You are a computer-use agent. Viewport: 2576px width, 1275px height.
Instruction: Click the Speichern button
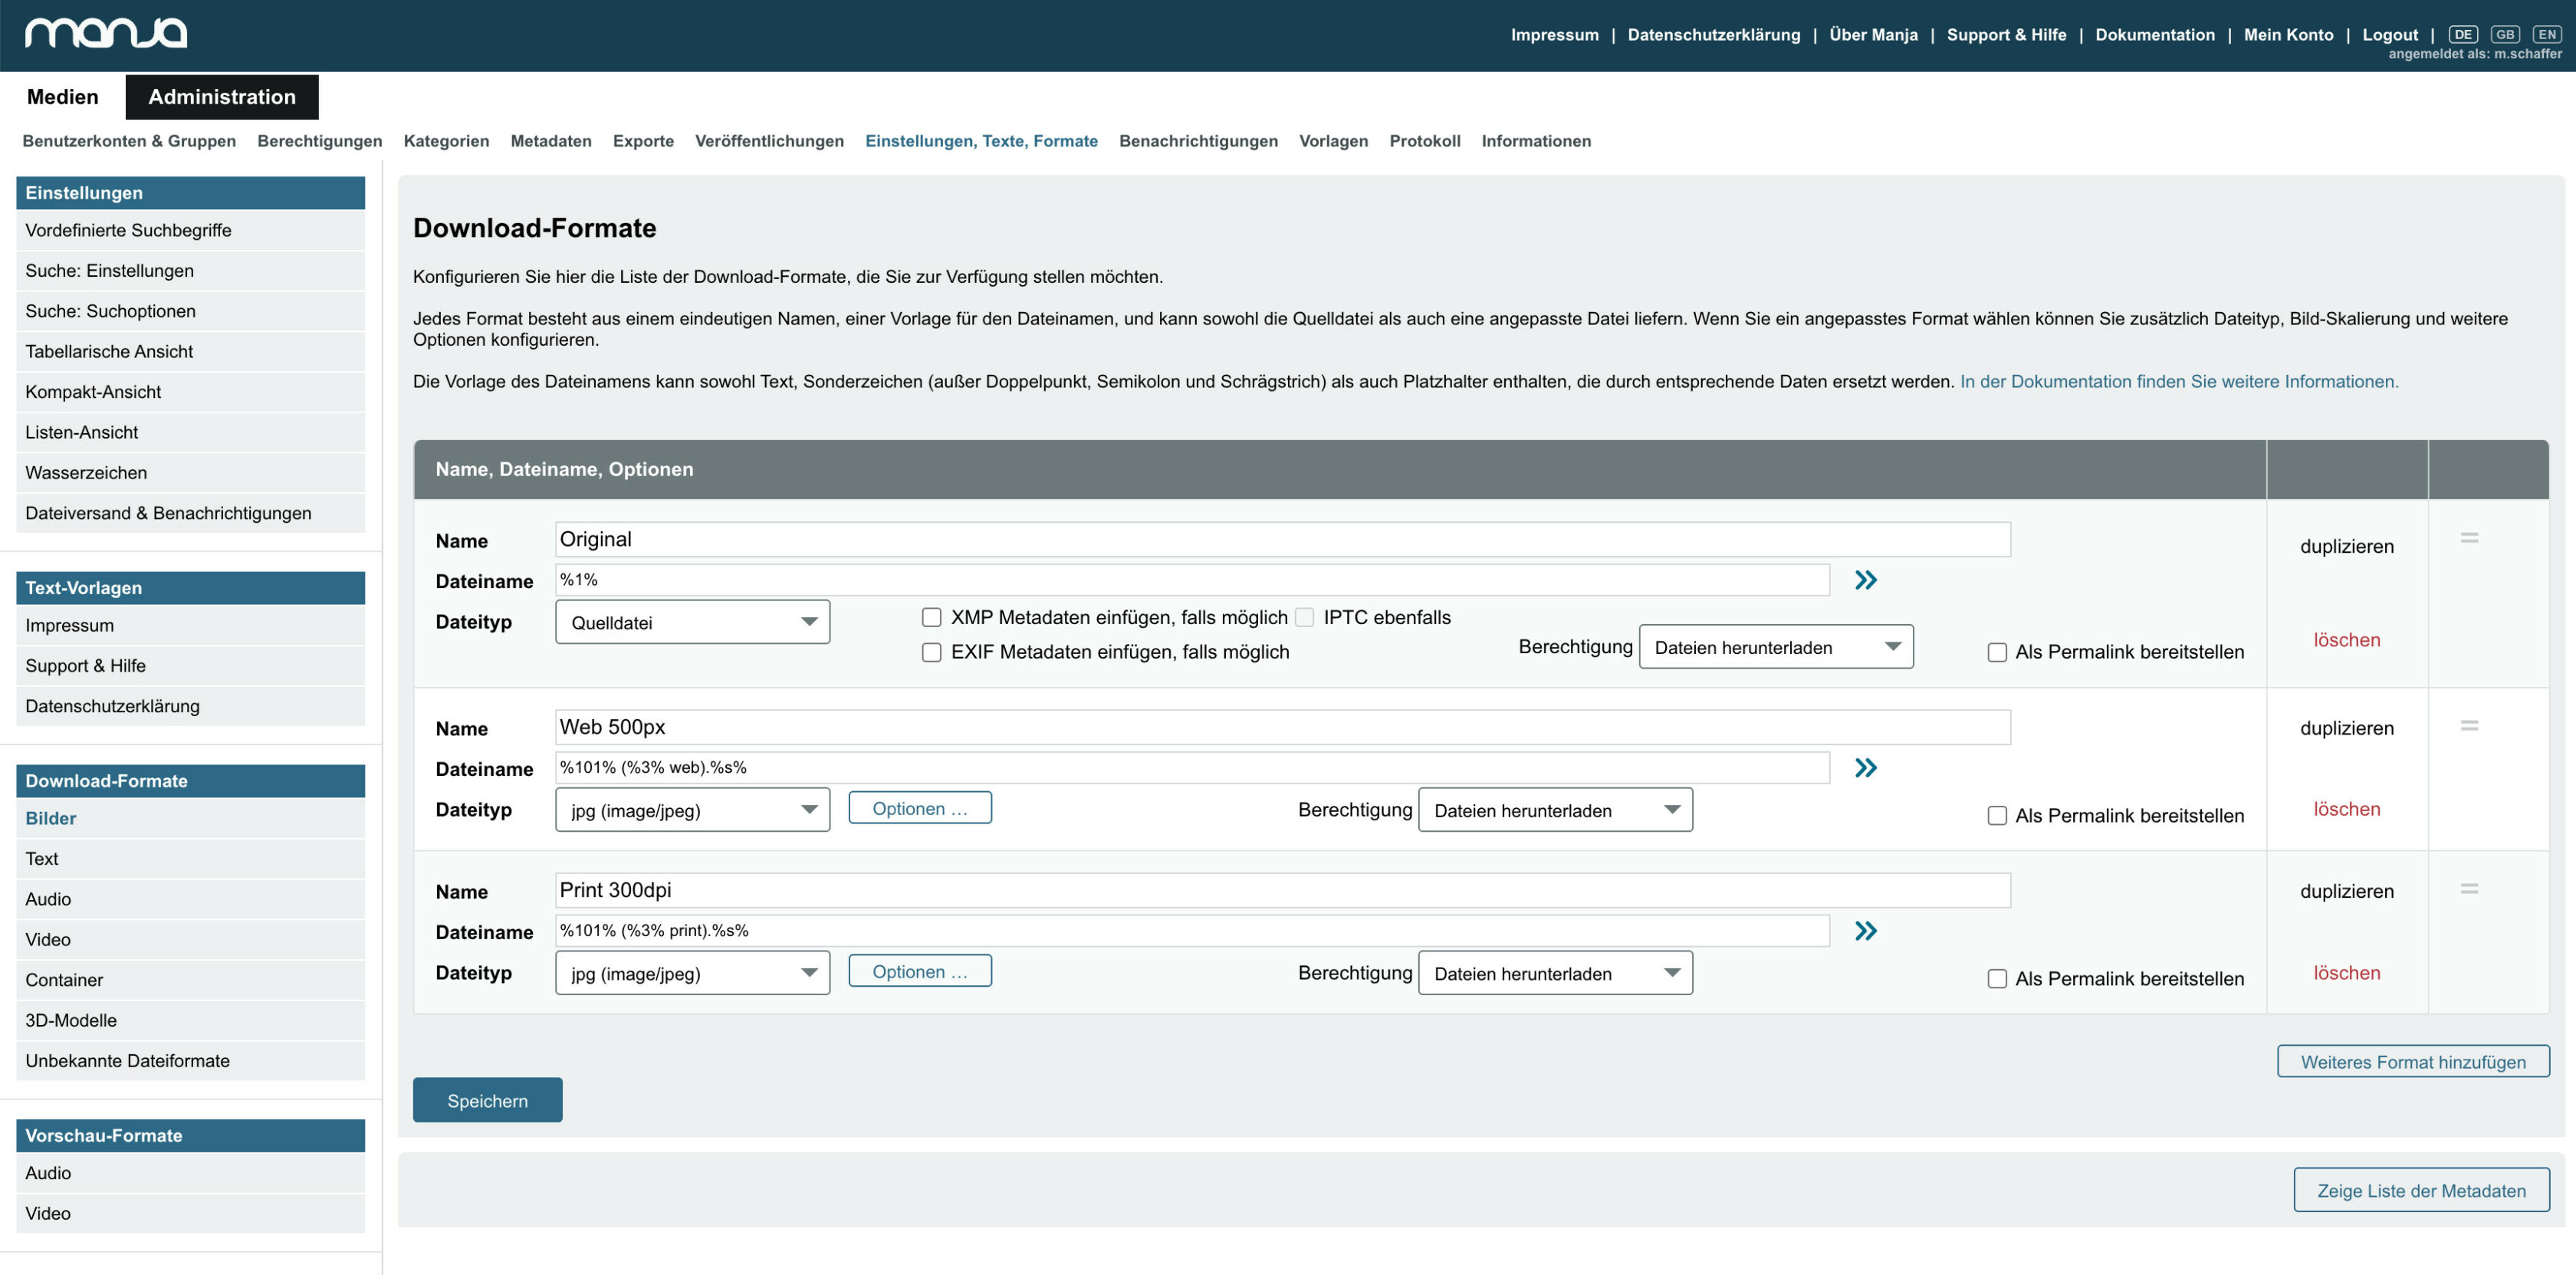(x=487, y=1100)
